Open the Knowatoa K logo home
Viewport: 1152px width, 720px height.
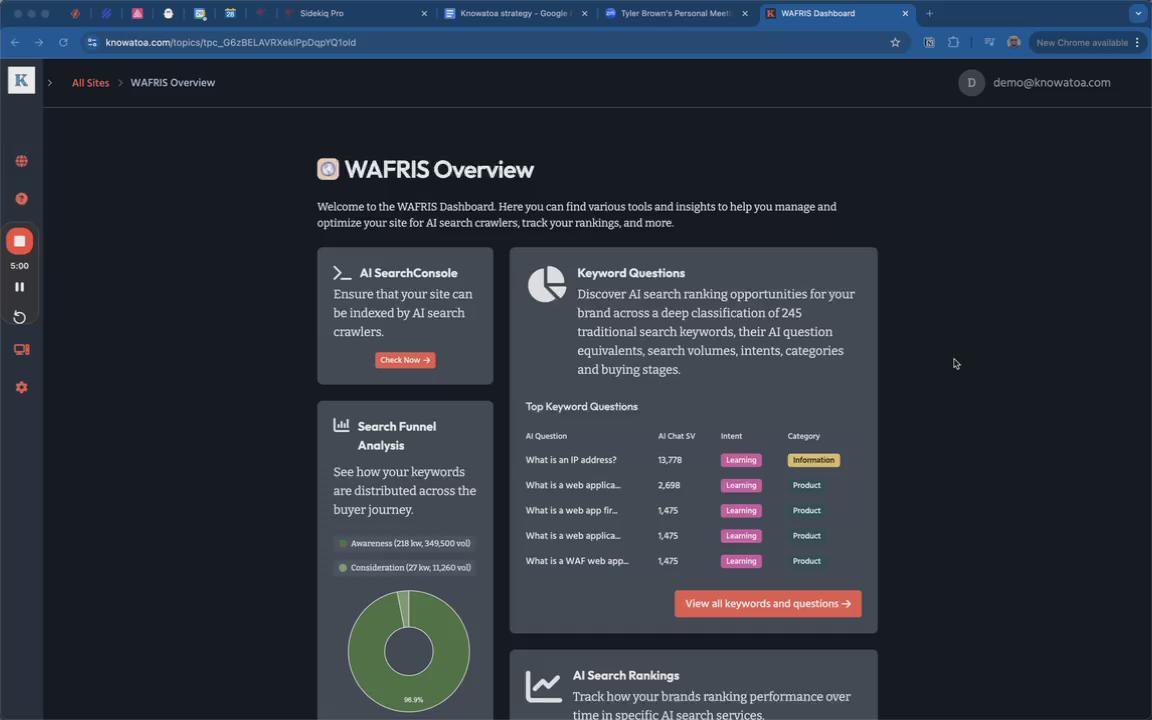coord(21,80)
